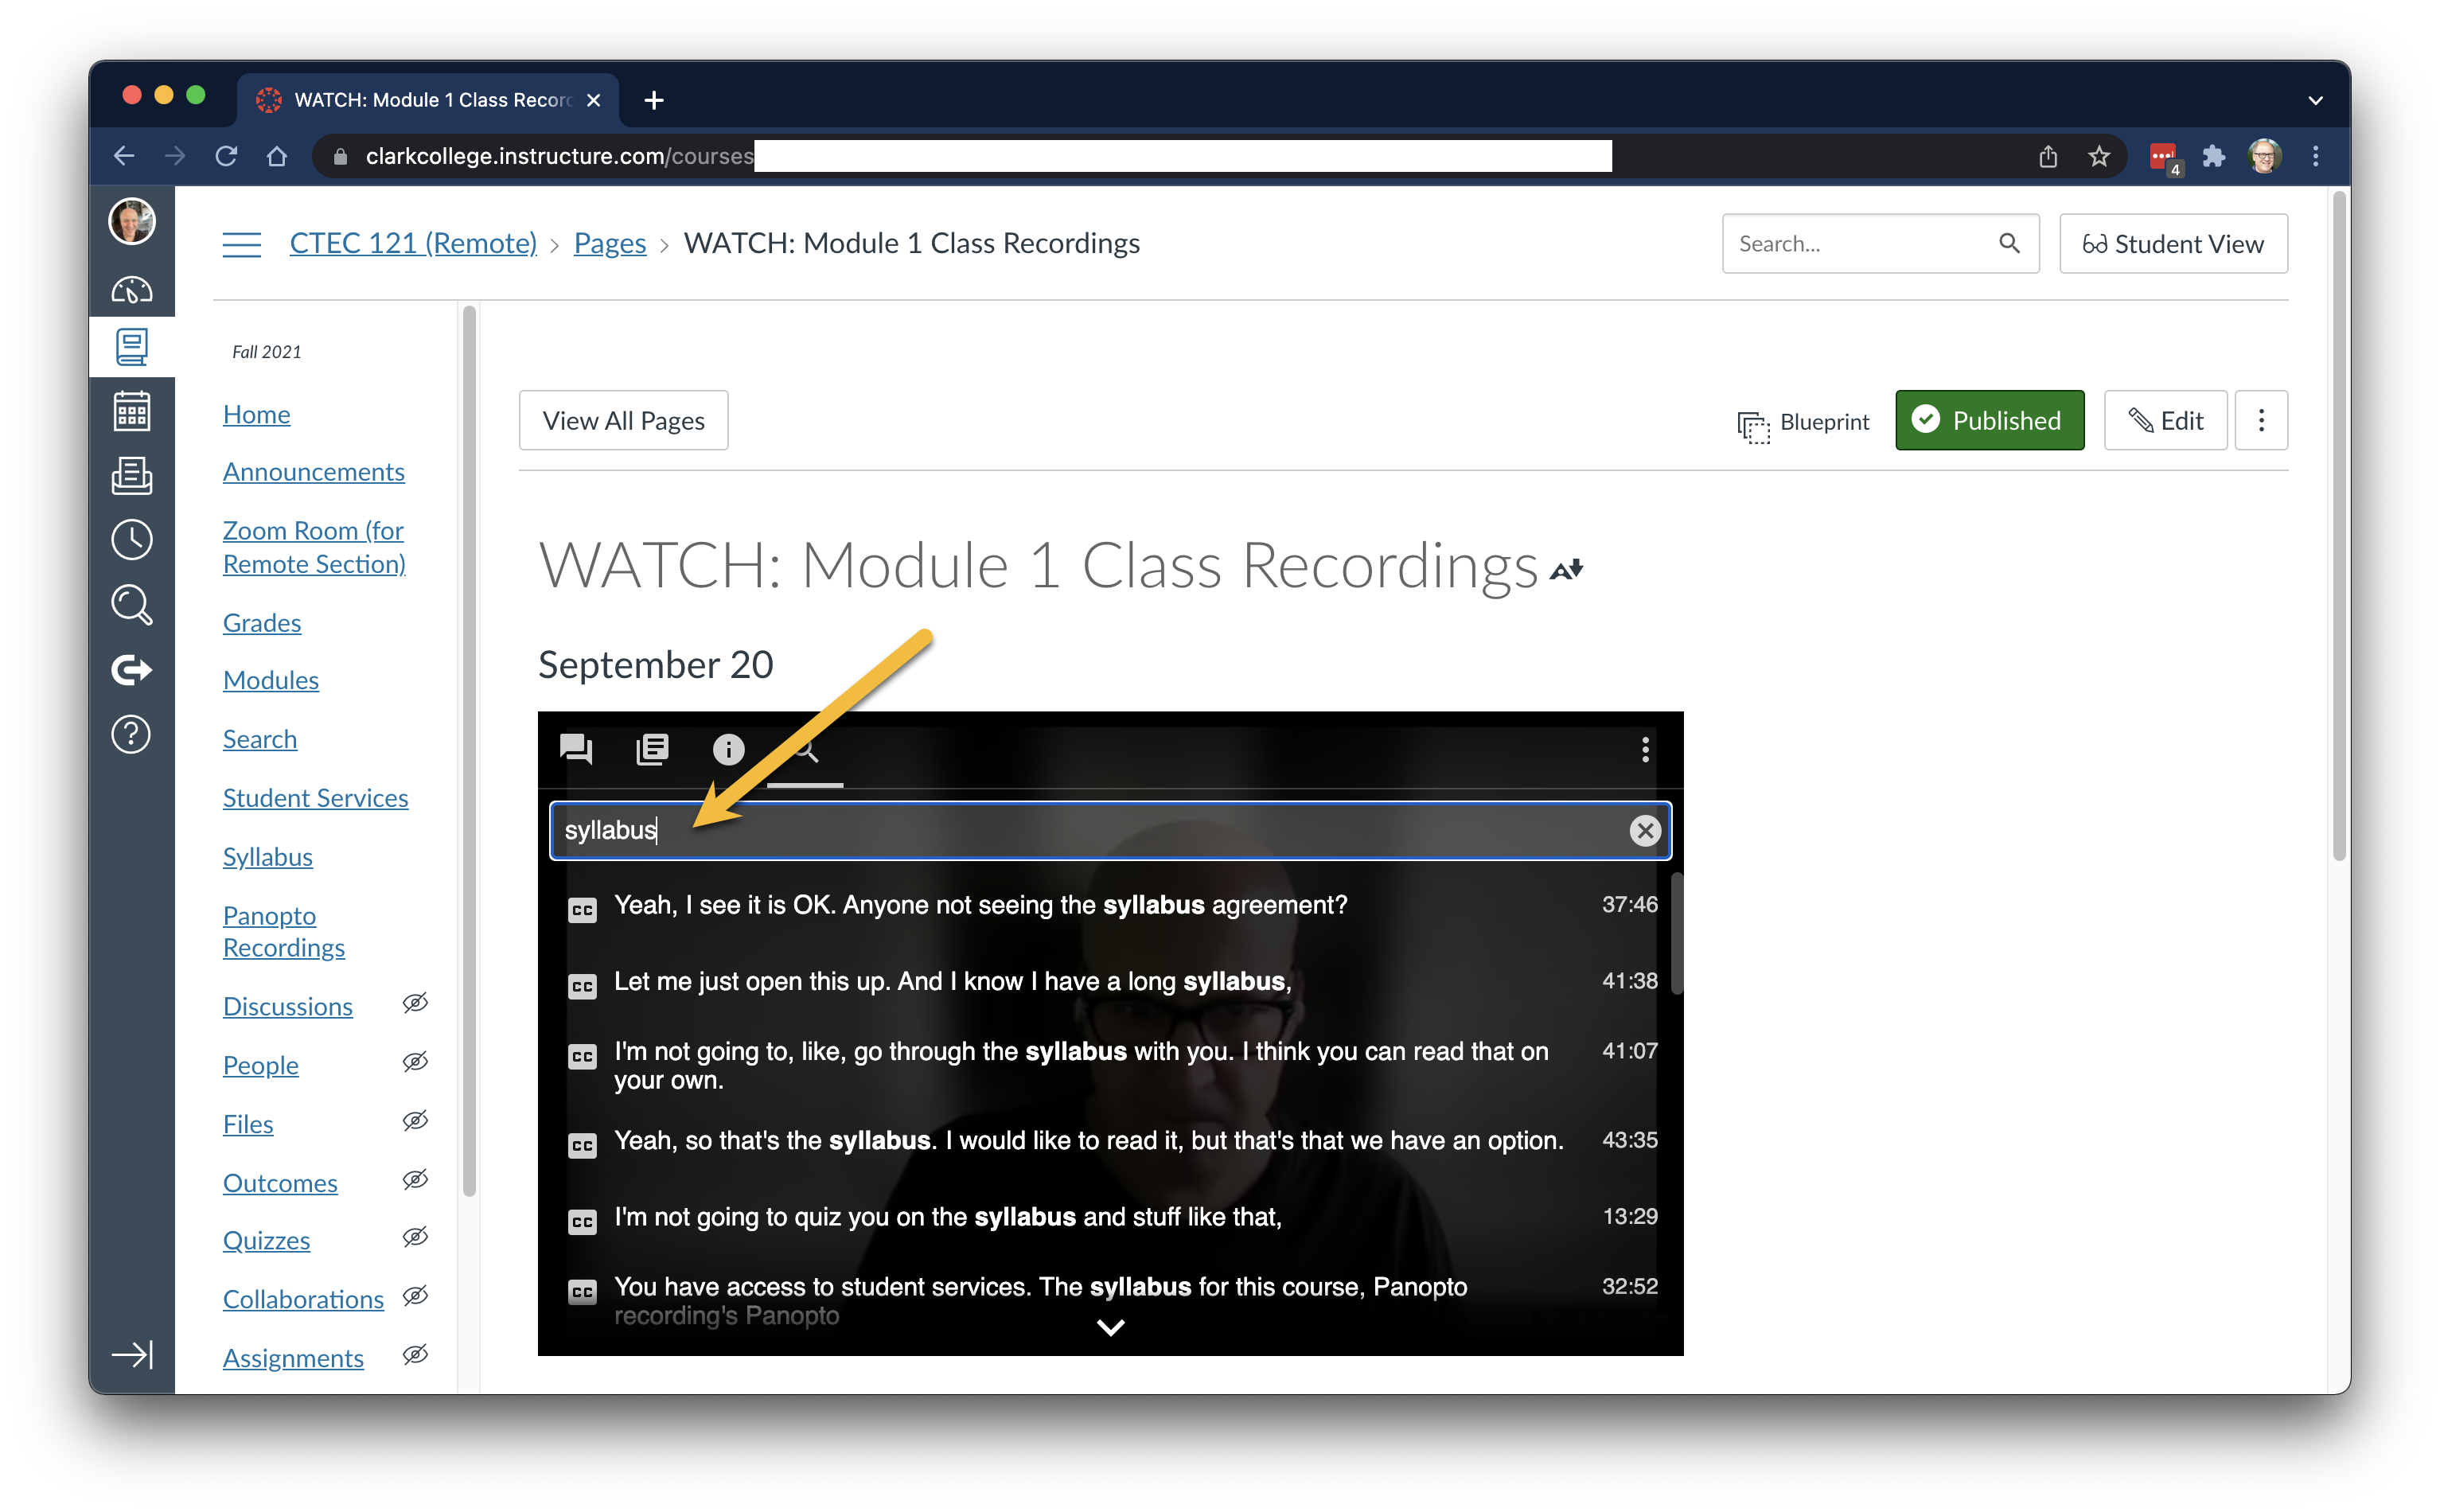Viewport: 2440px width, 1512px height.
Task: Open the Help question mark icon
Action: click(131, 734)
